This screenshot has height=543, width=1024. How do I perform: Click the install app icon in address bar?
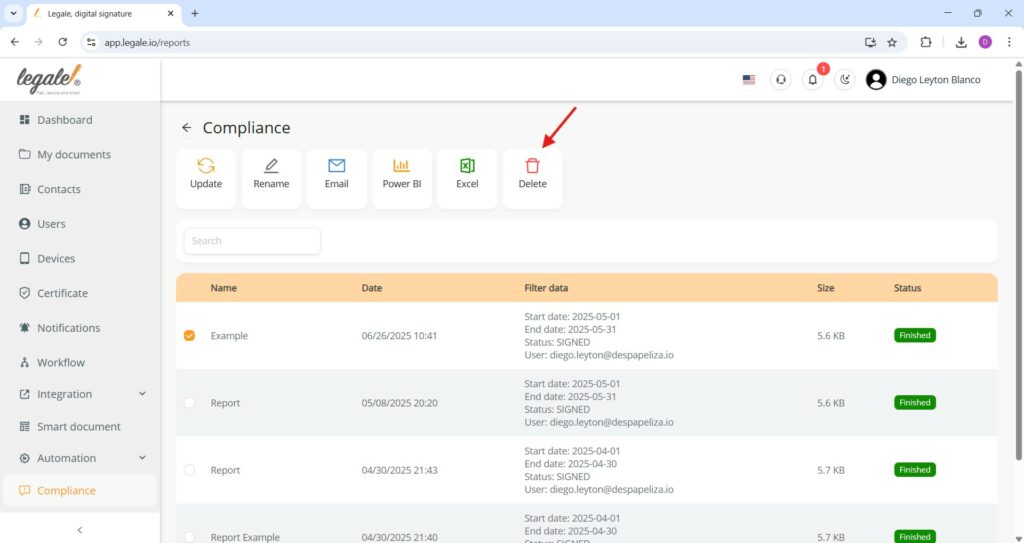coord(871,42)
